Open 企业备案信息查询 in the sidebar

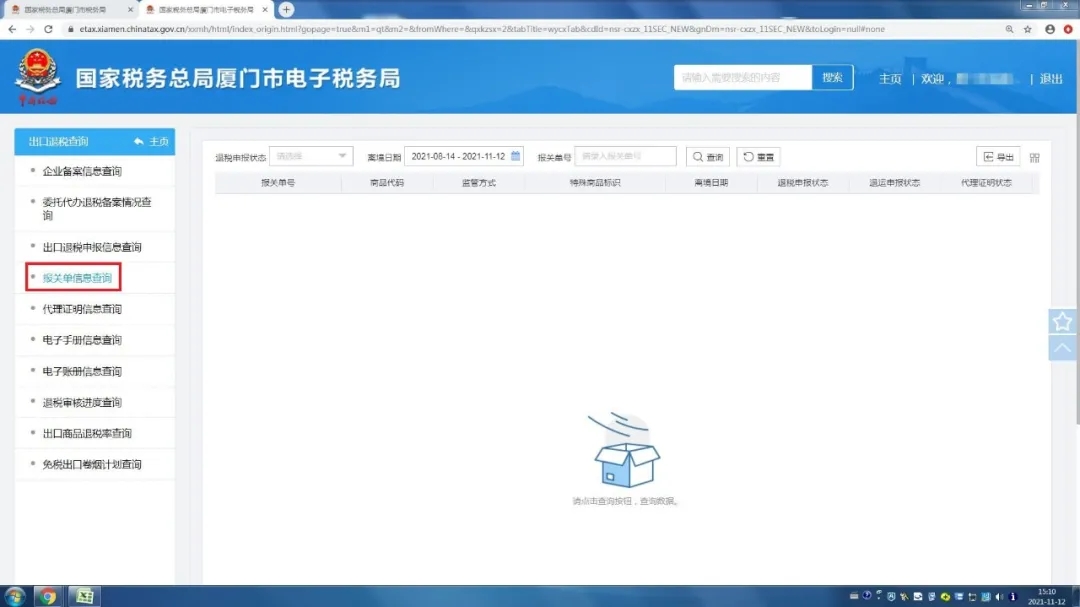coord(82,171)
